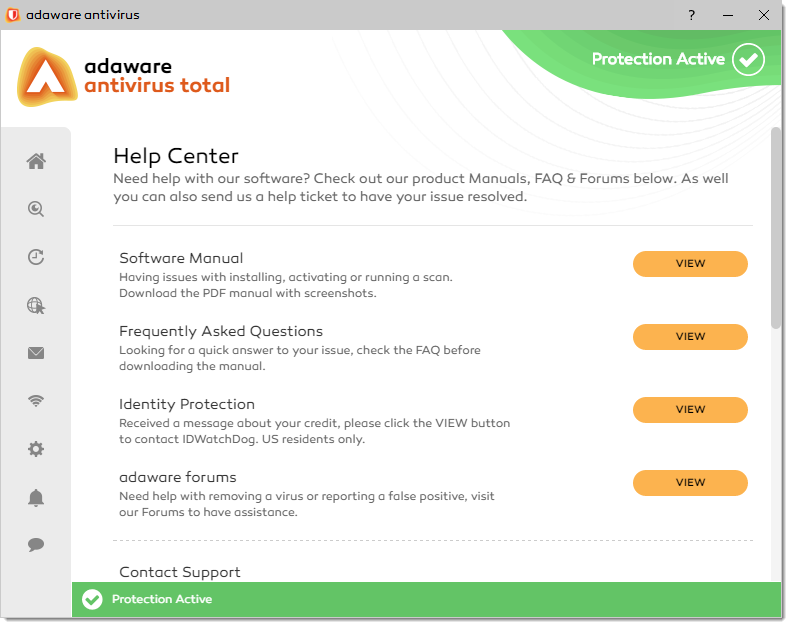Click the vertical scrollbar thumb

pos(776,228)
